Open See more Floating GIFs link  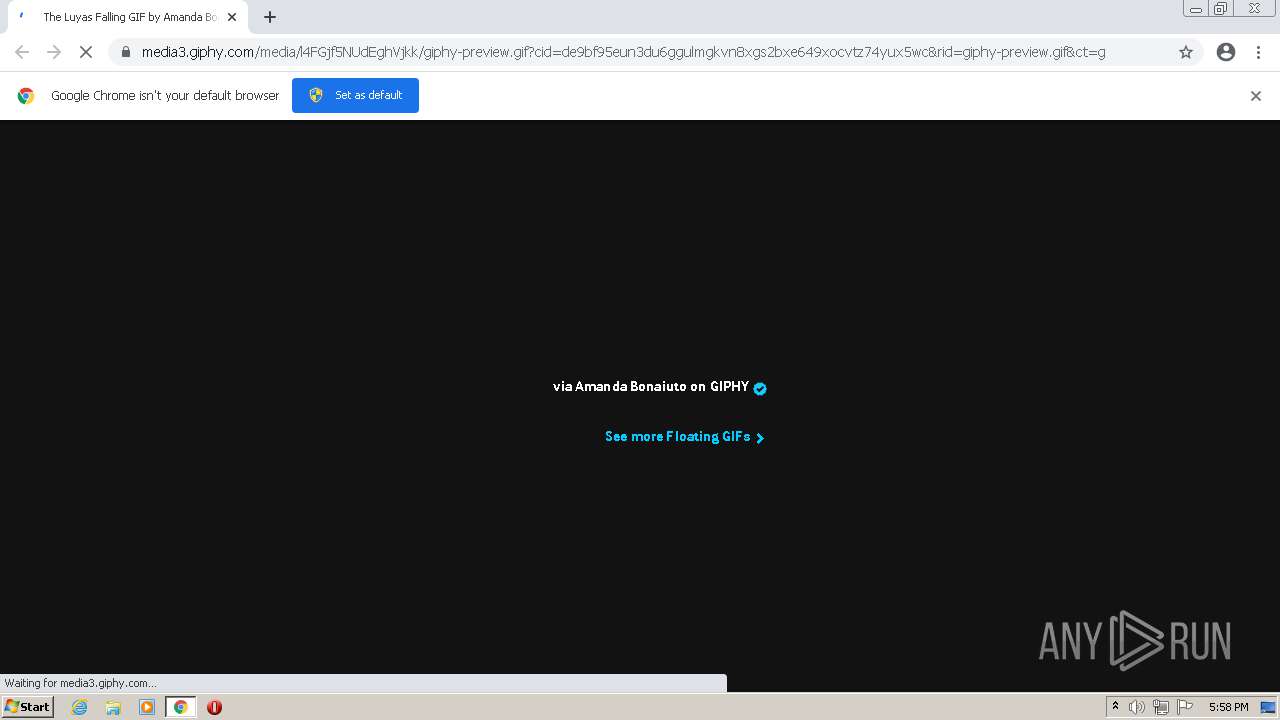click(684, 437)
